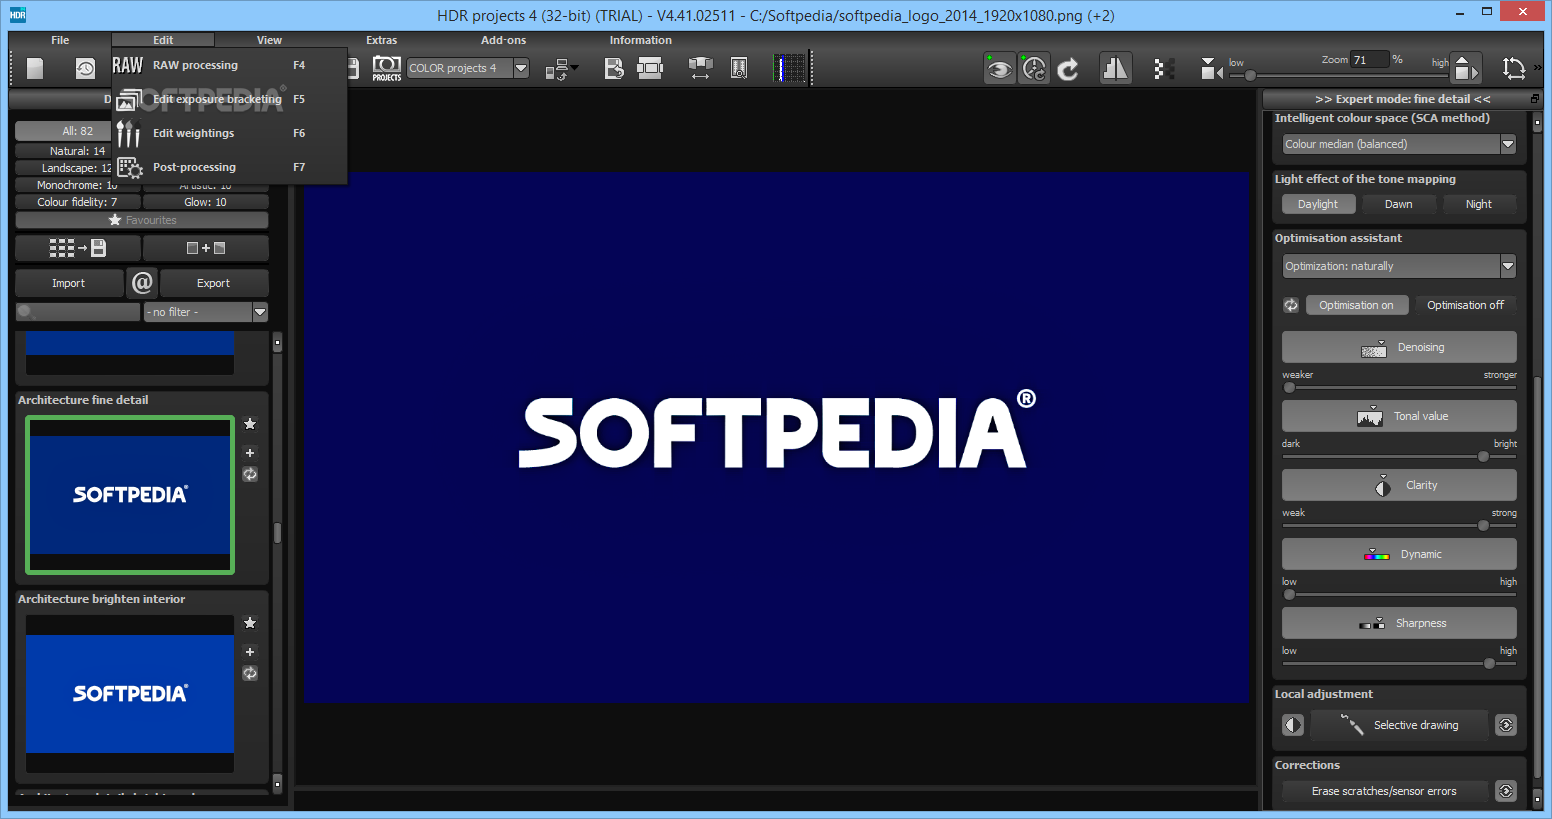
Task: Click the rotate and crop arrows icon
Action: 1514,68
